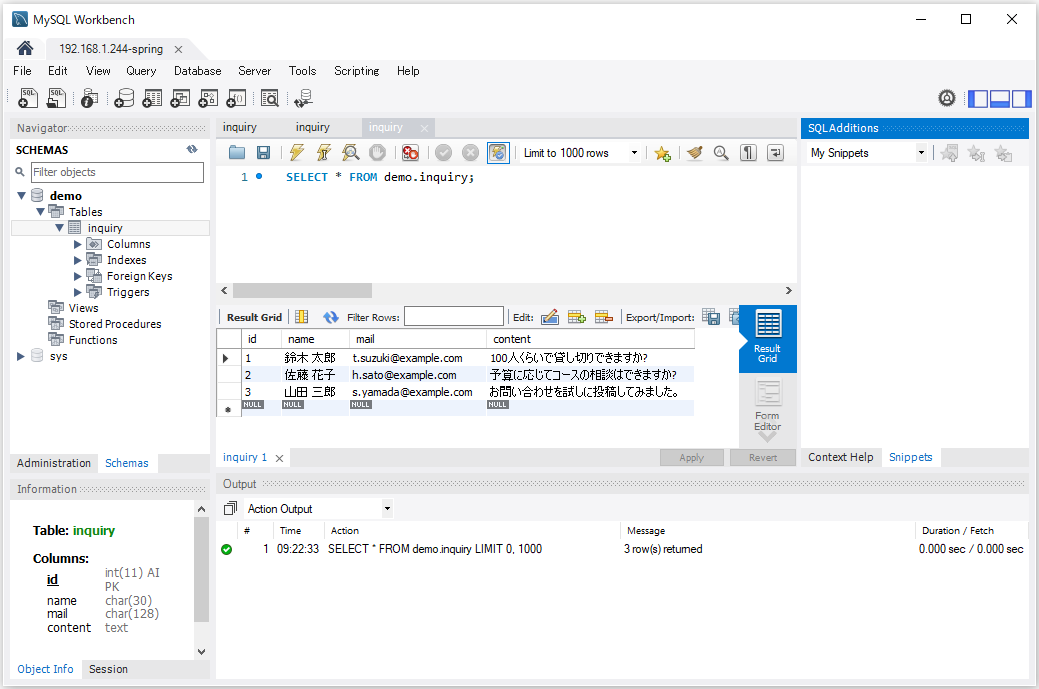Click the Filter Rows input field
Image resolution: width=1039 pixels, height=689 pixels.
[x=454, y=317]
